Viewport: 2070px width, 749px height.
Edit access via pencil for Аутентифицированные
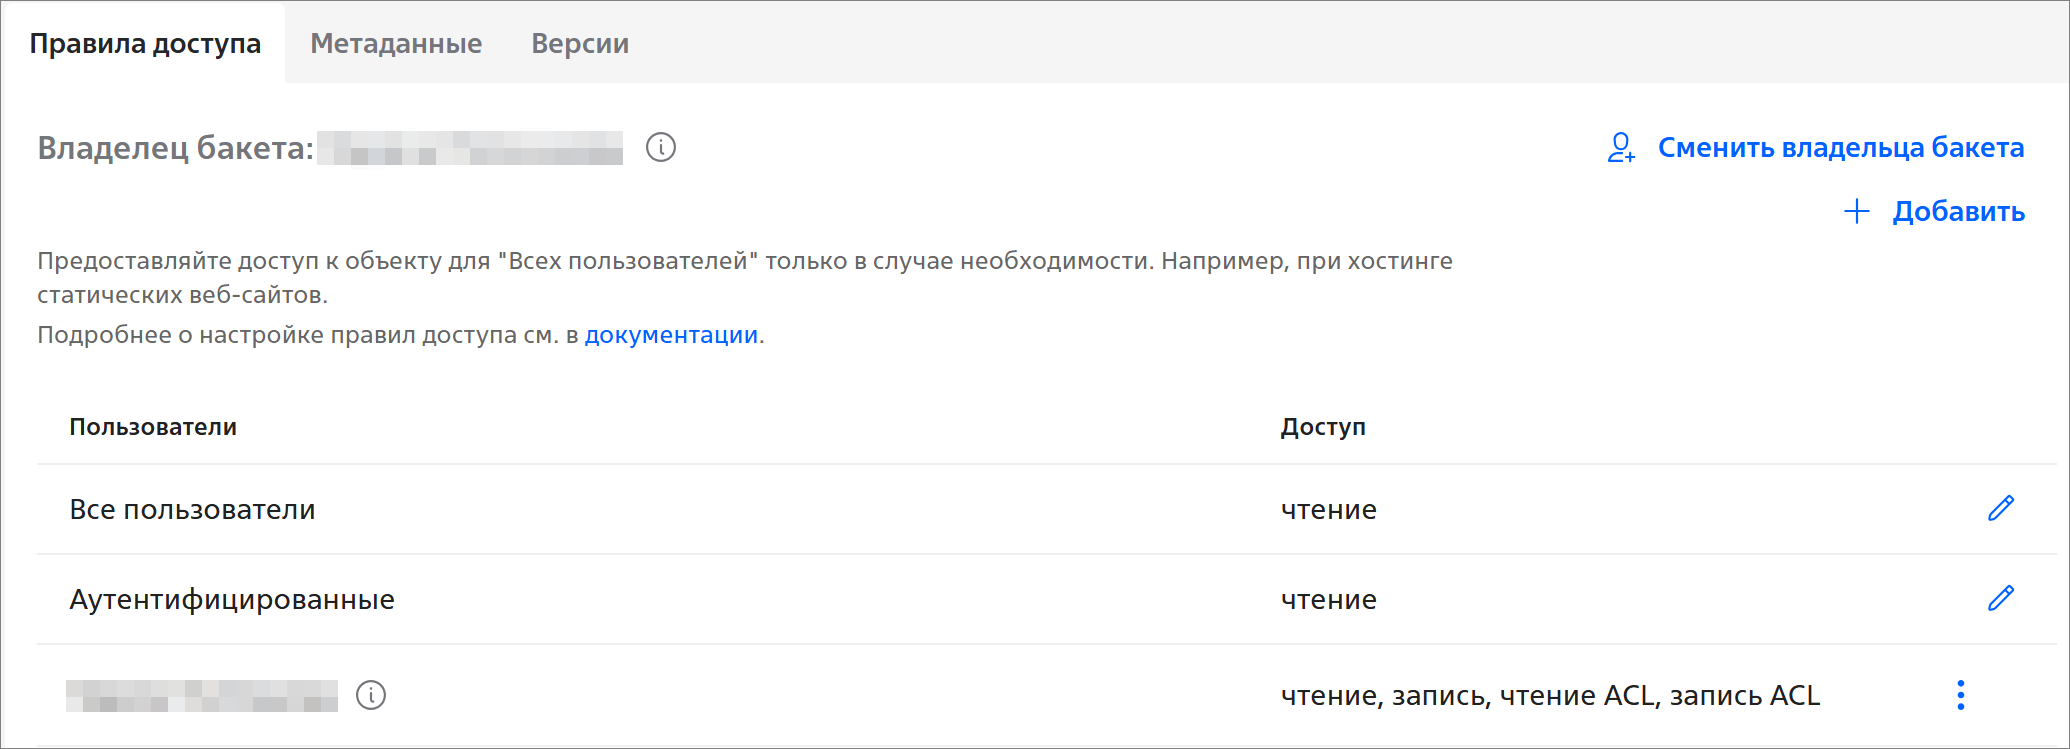click(2000, 599)
